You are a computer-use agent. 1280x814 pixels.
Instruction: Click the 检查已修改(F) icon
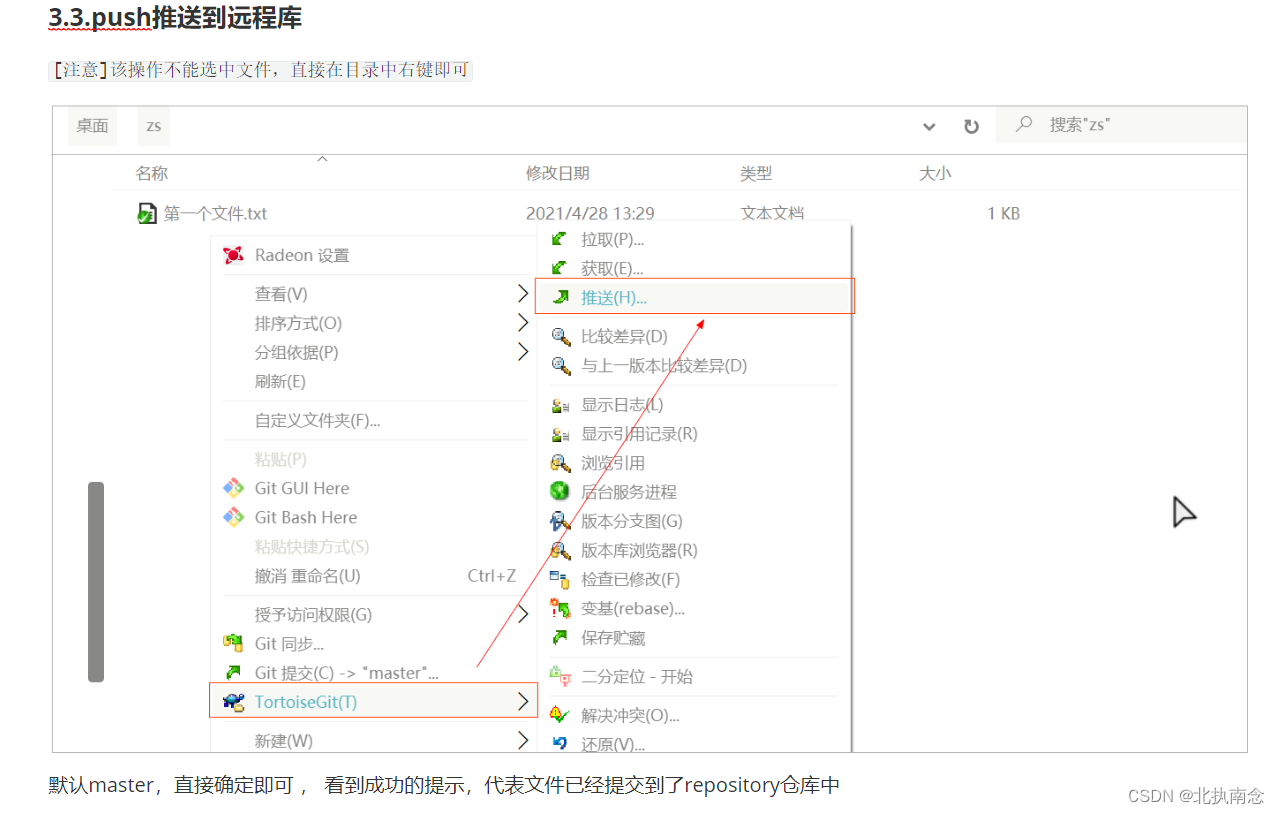(560, 579)
